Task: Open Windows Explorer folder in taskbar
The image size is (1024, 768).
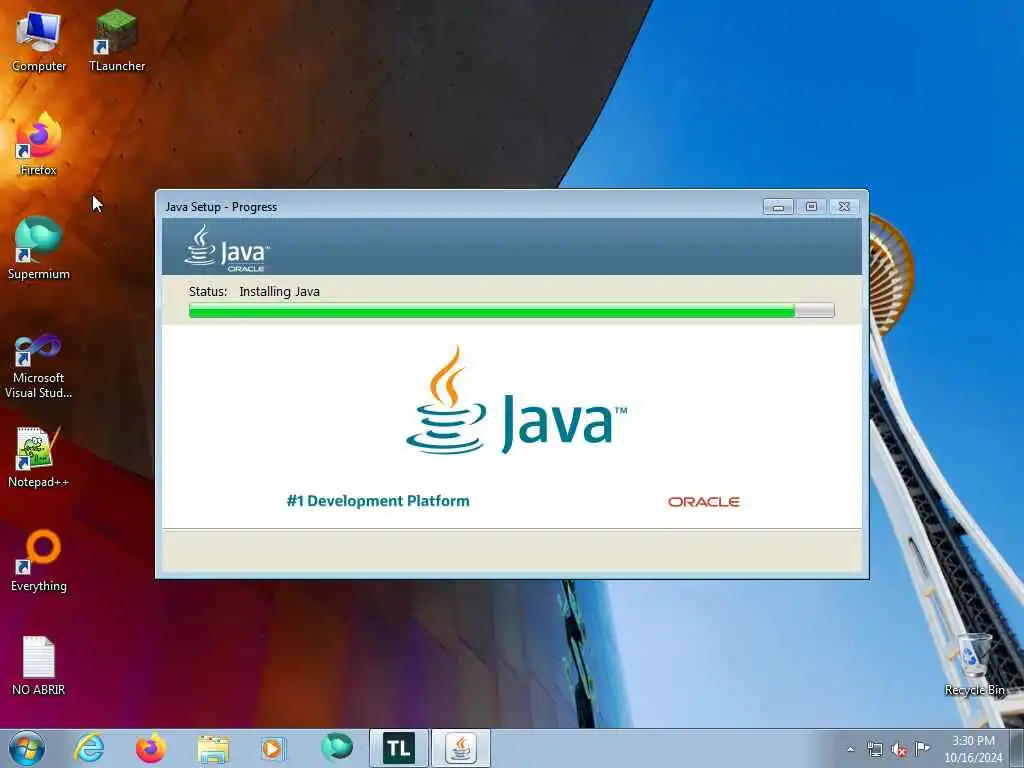Action: tap(213, 748)
